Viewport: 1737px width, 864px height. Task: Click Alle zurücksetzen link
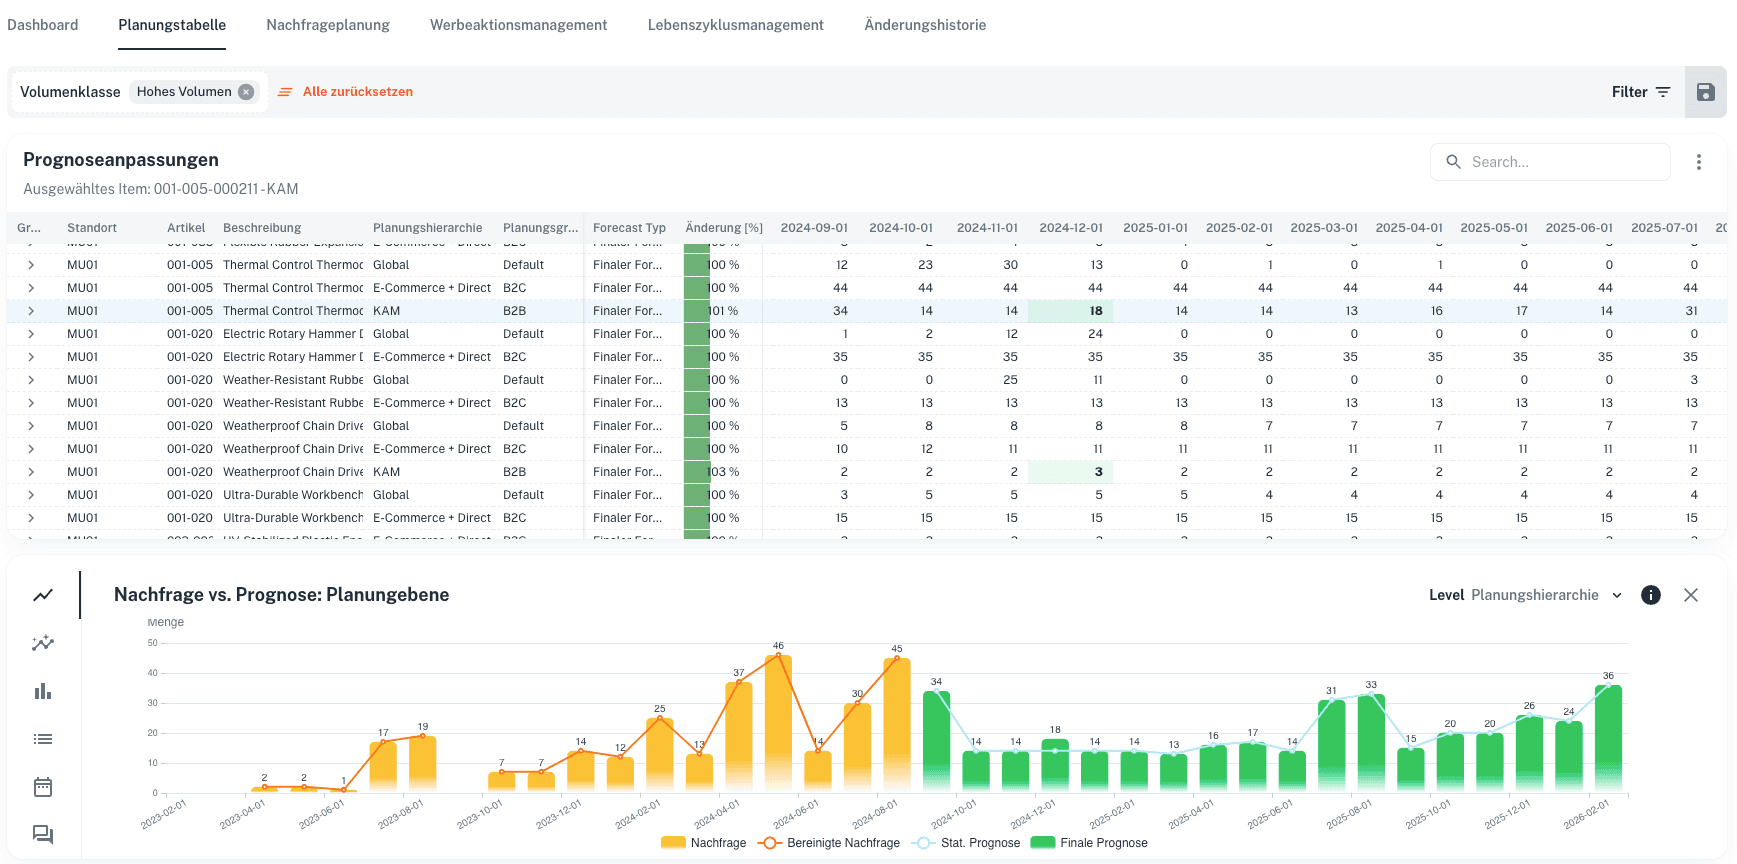357,92
